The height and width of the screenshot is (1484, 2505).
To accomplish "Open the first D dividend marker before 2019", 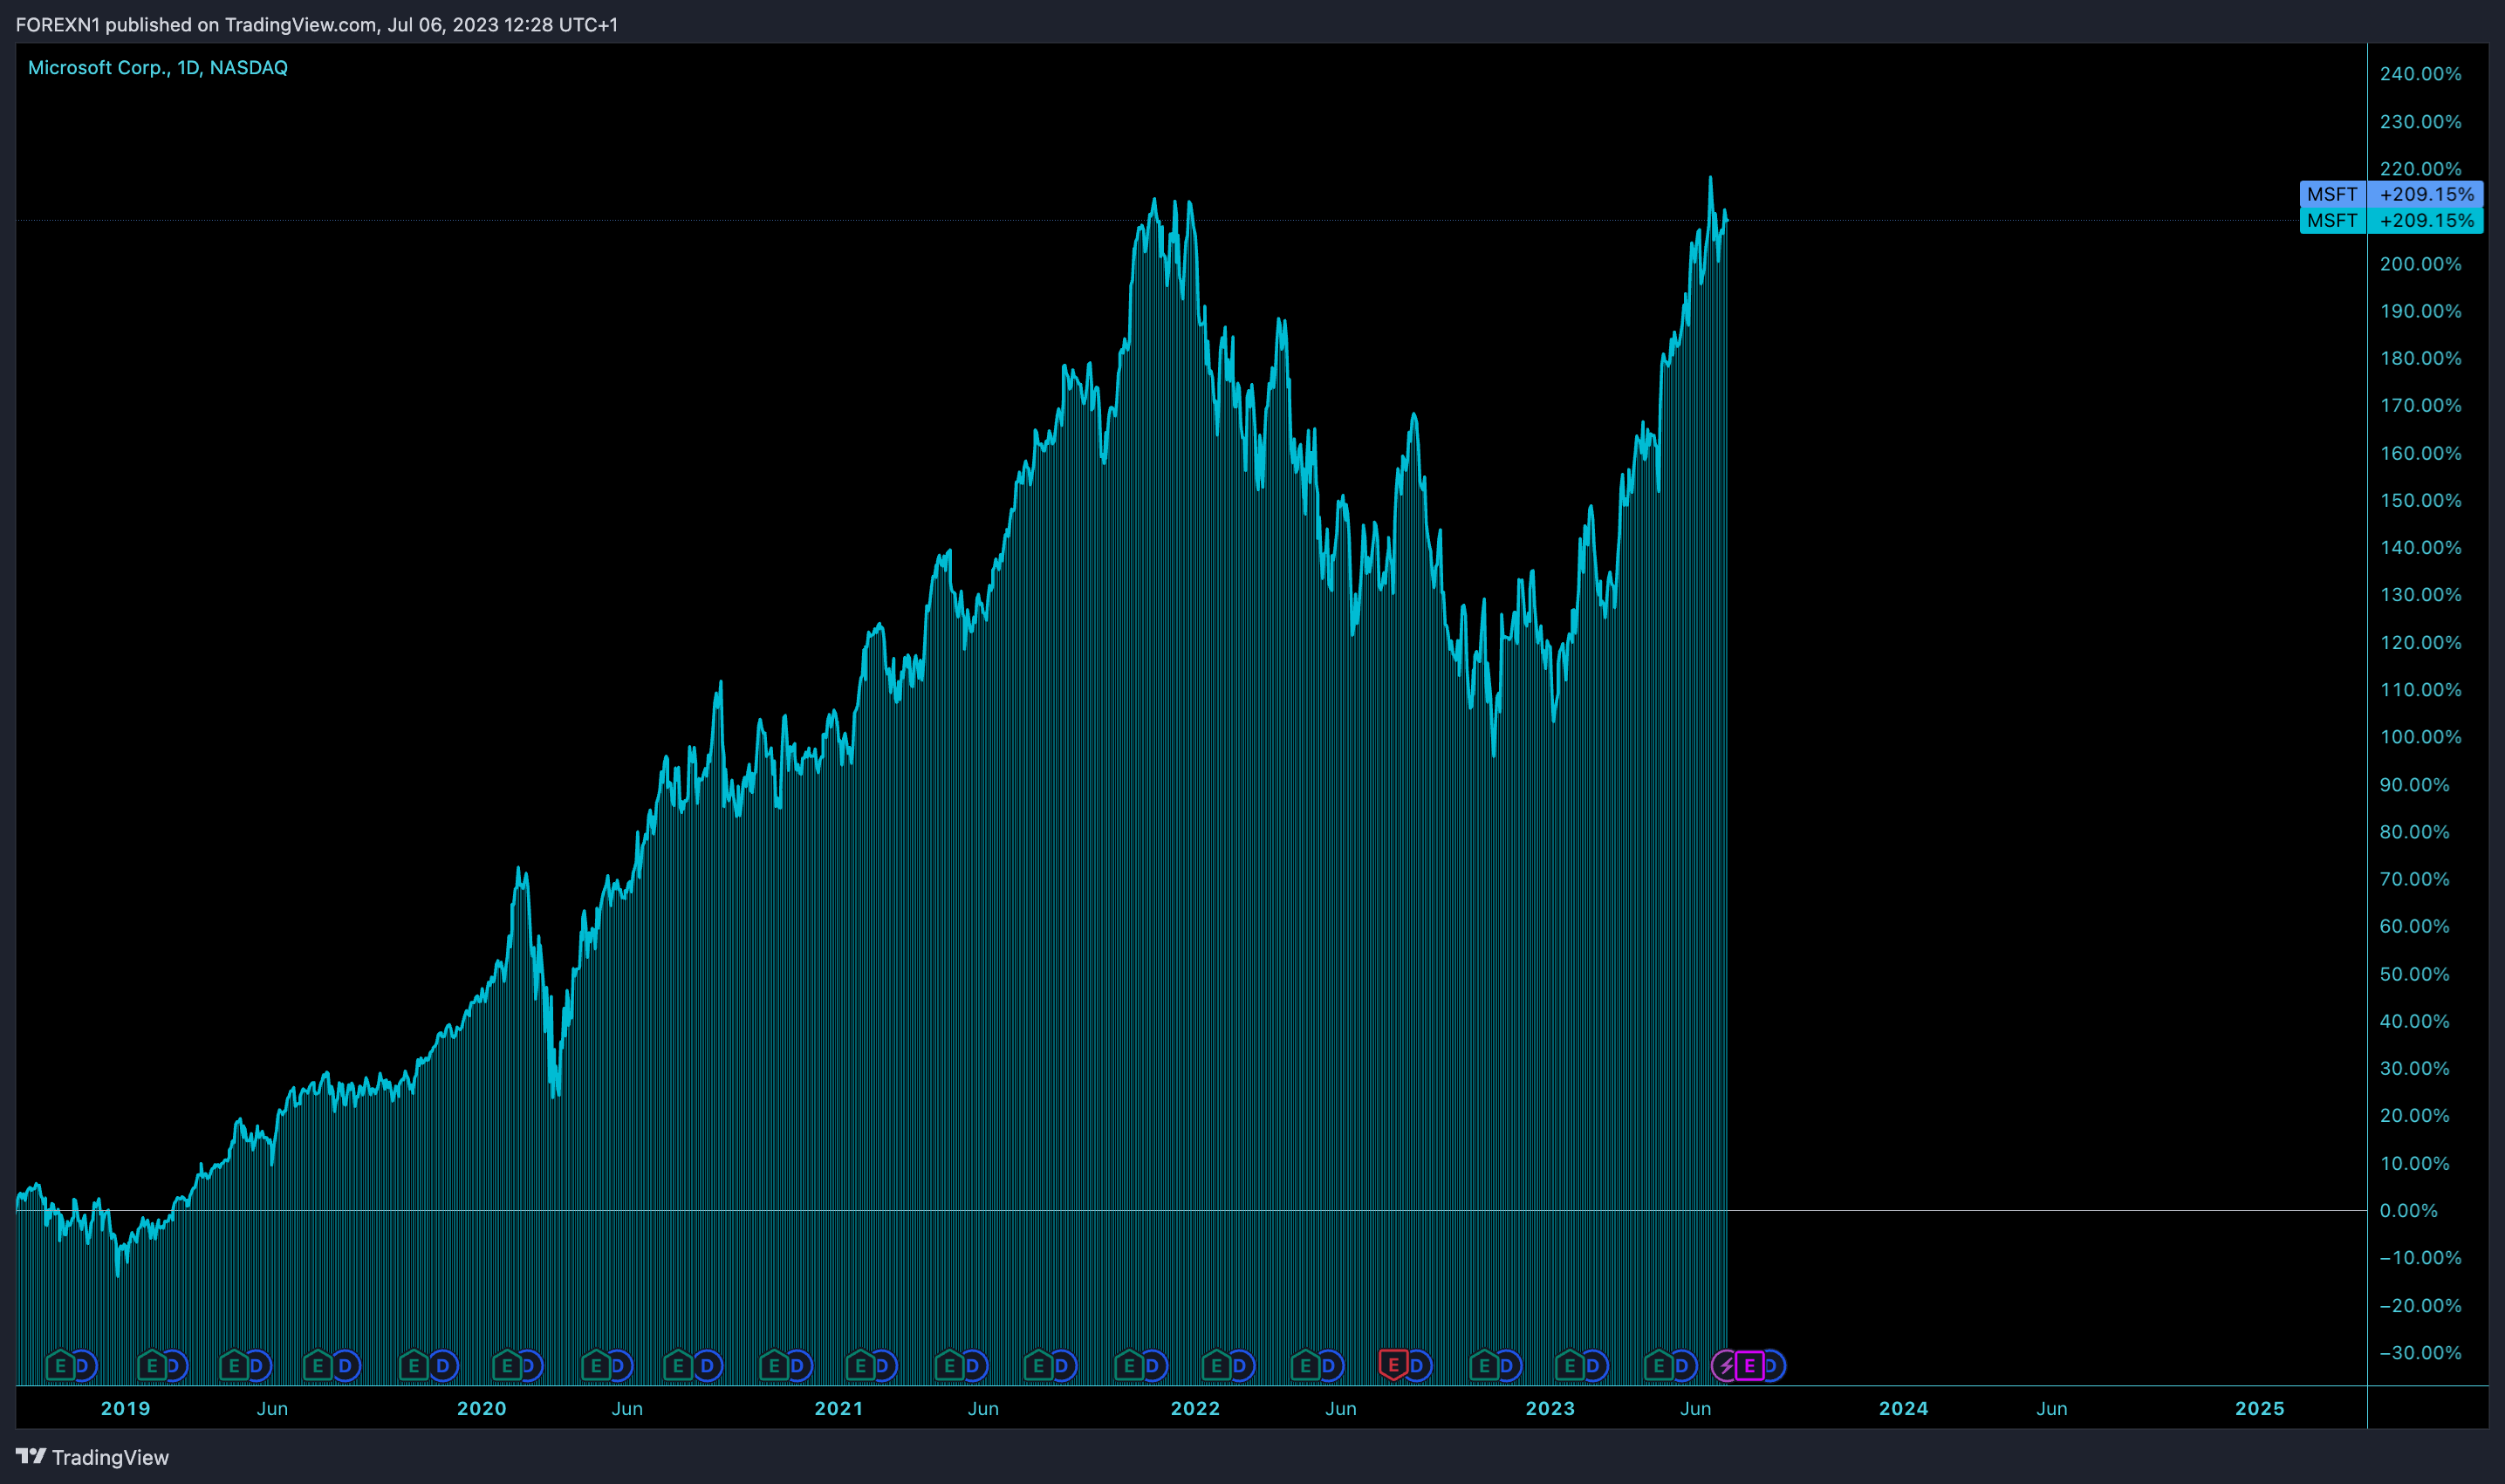I will pyautogui.click(x=83, y=1365).
